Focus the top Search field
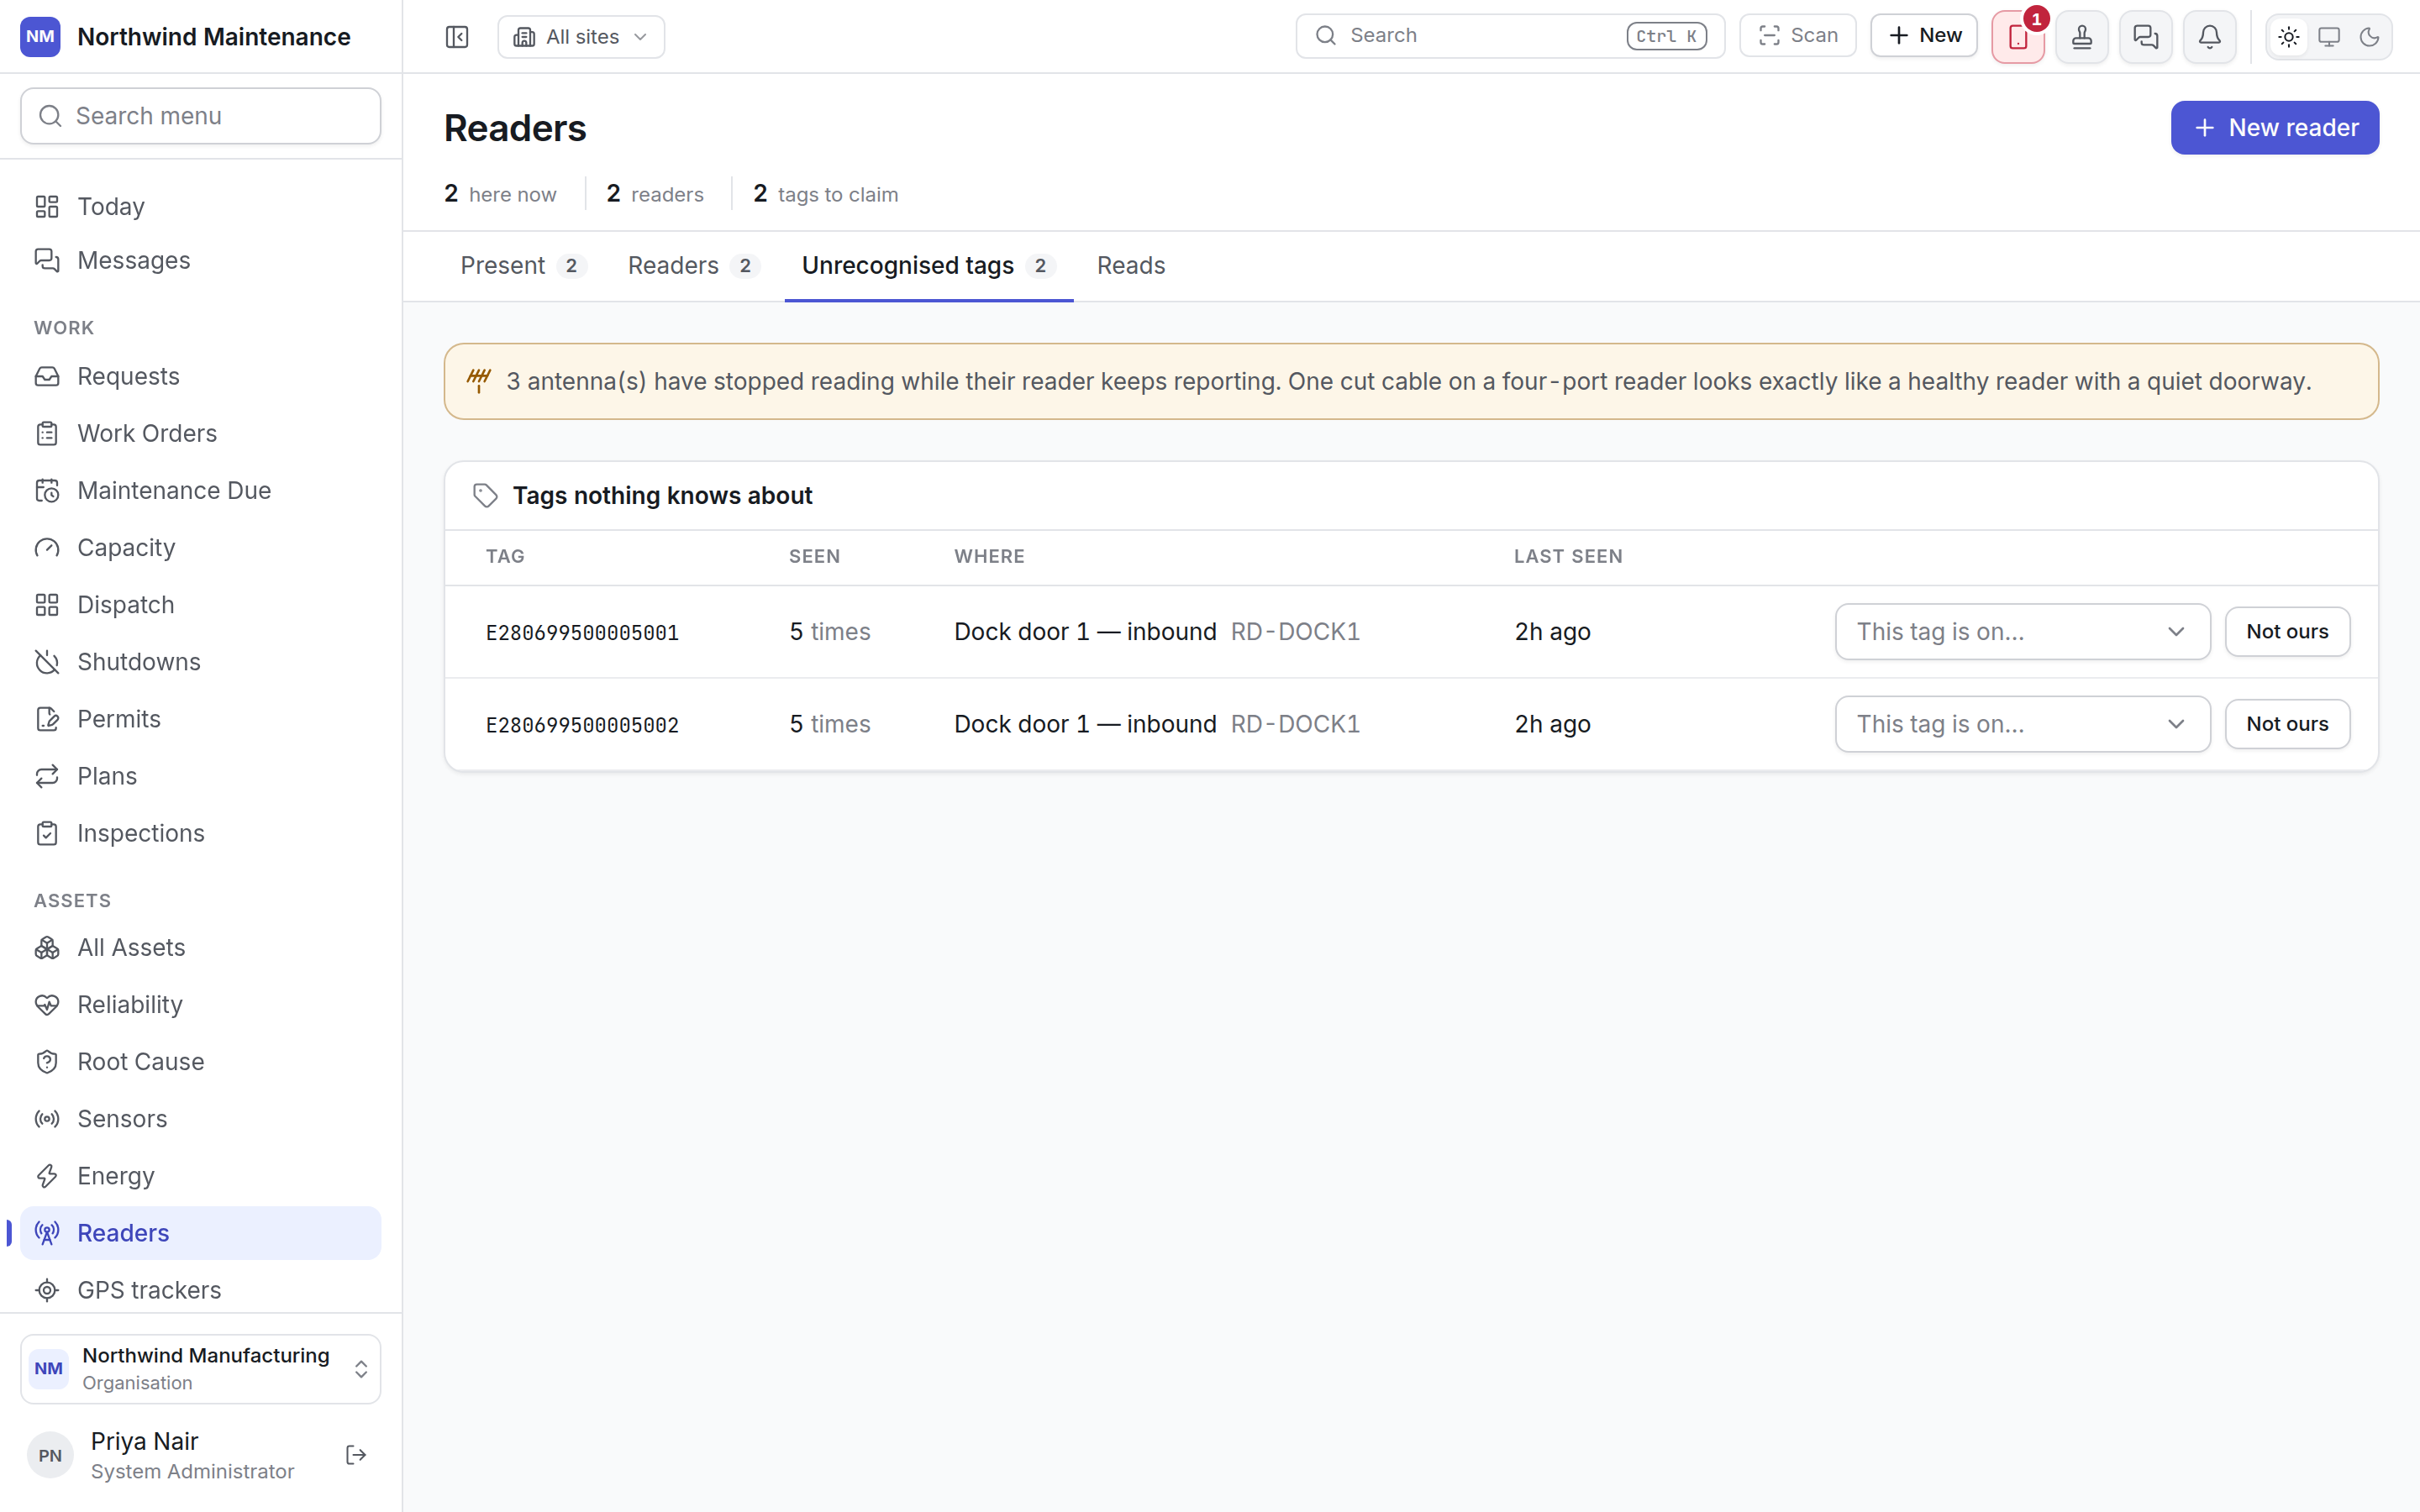This screenshot has width=2420, height=1512. coord(1510,36)
